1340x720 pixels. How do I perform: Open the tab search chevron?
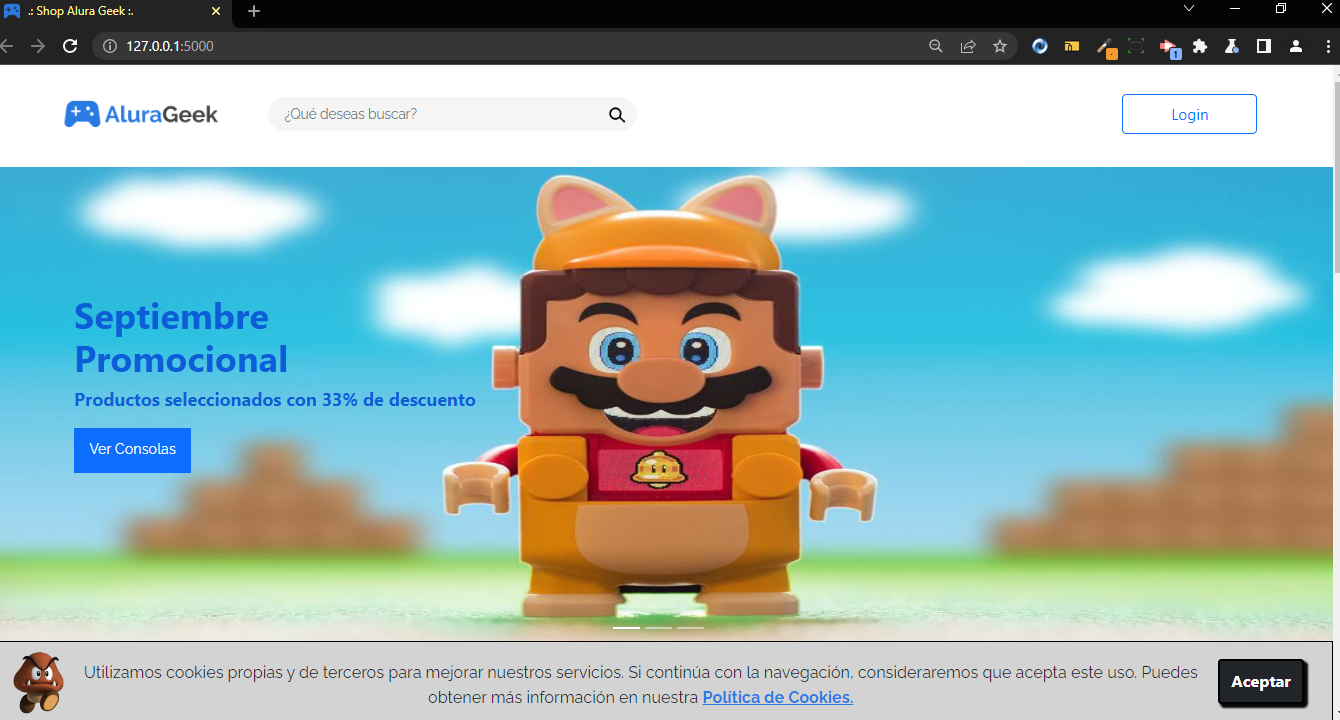pyautogui.click(x=1189, y=9)
